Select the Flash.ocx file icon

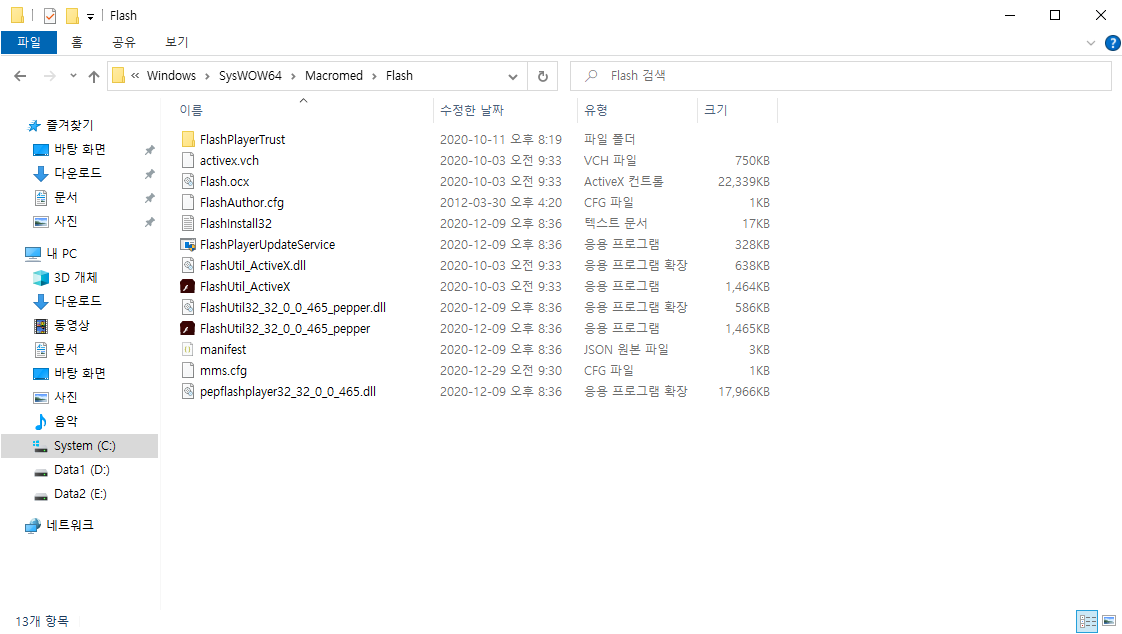pos(187,181)
